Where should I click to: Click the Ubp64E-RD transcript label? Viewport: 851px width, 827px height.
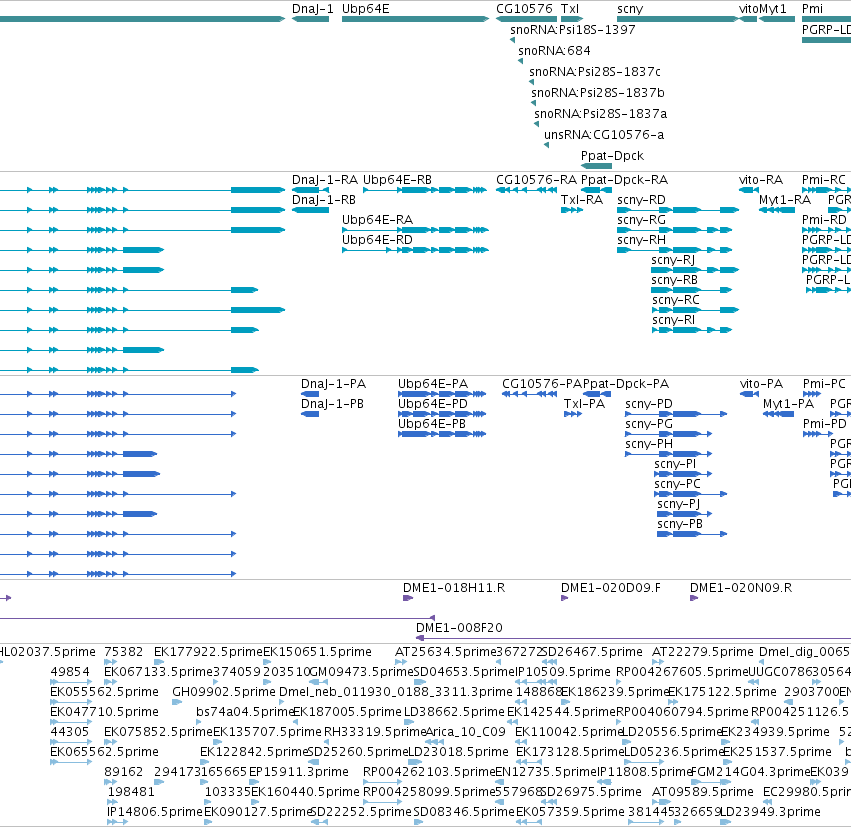(x=377, y=240)
